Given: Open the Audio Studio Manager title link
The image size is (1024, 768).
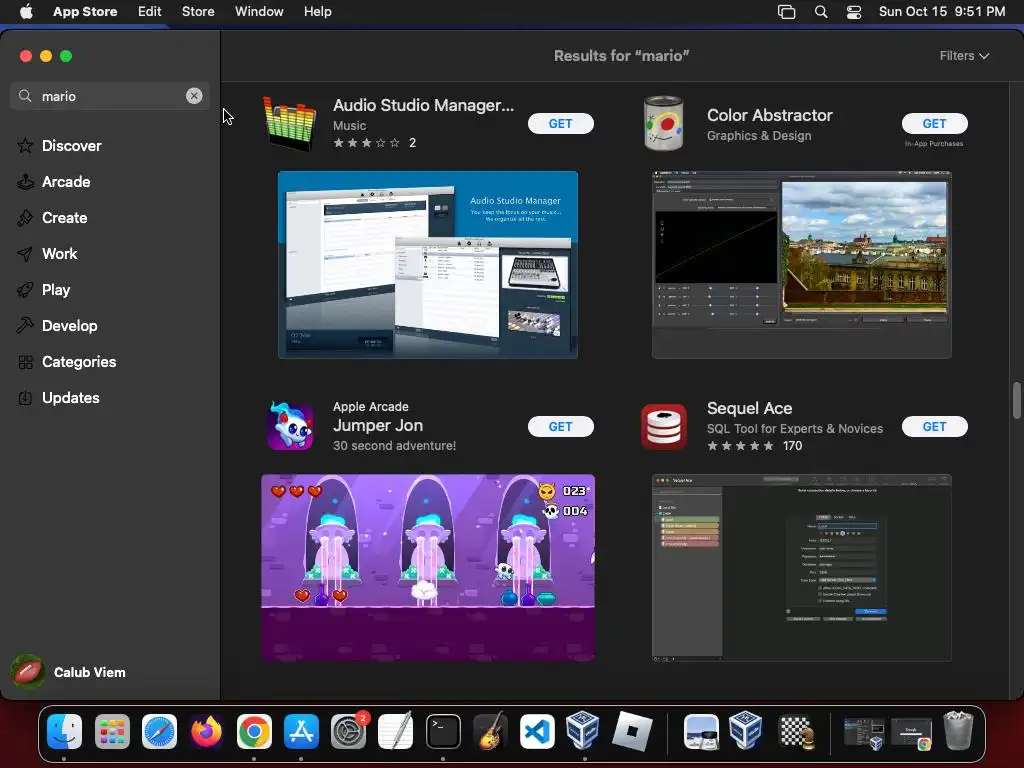Looking at the screenshot, I should (x=423, y=105).
